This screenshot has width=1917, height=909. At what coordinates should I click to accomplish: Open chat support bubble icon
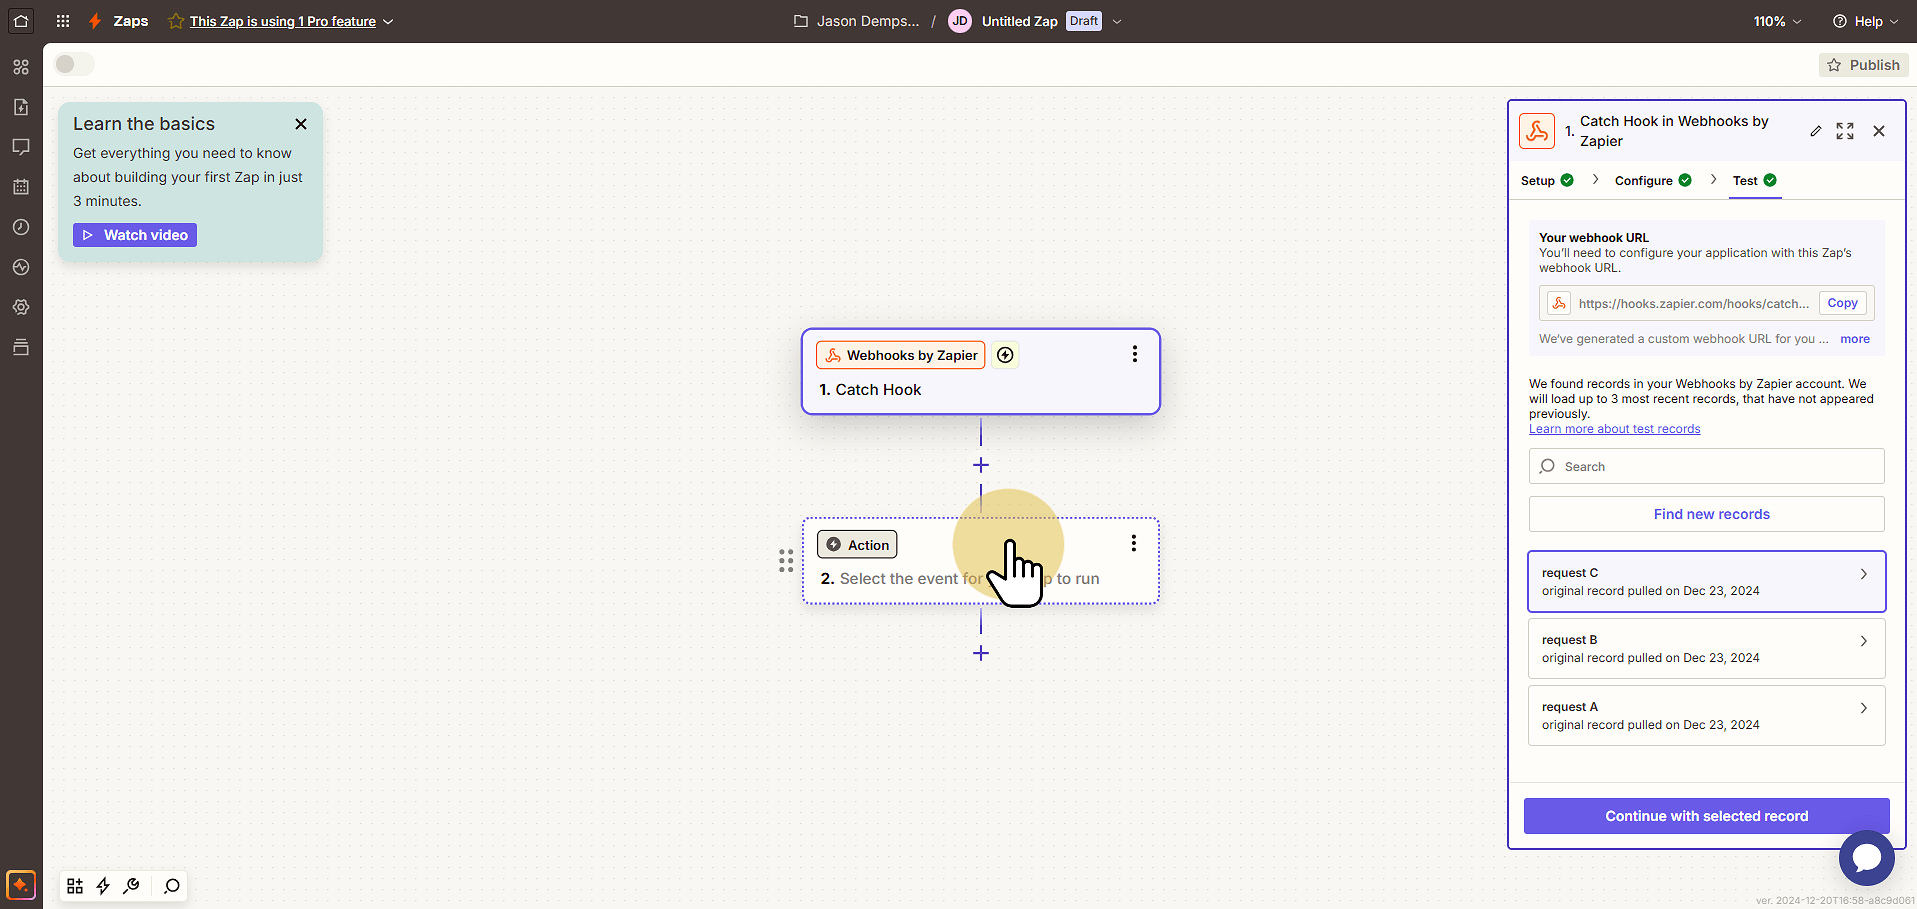click(x=1866, y=857)
